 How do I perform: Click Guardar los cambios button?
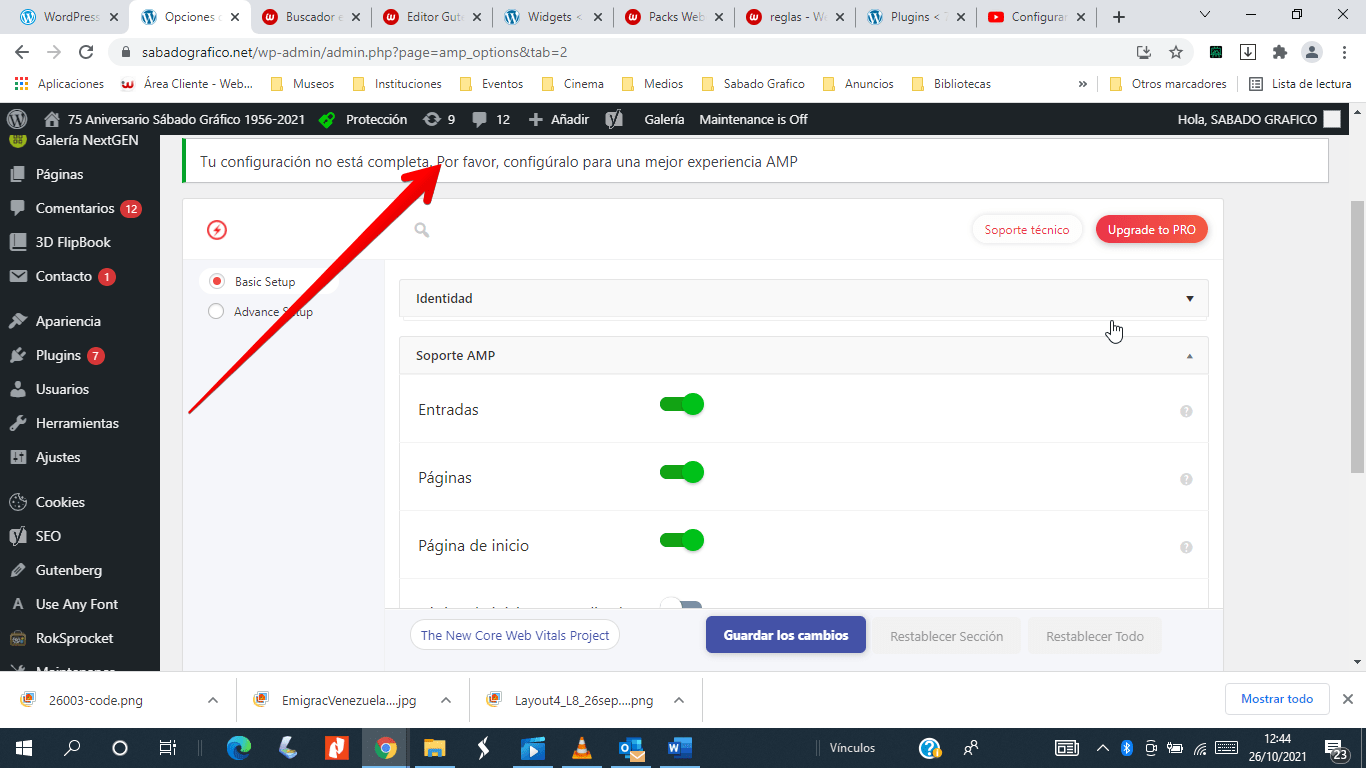[x=786, y=635]
